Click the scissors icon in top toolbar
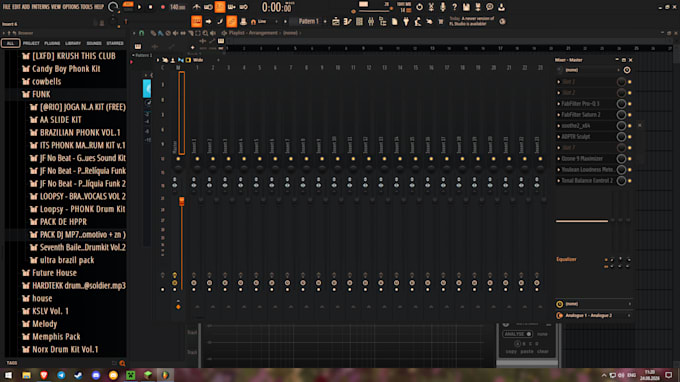680x382 pixels. click(431, 7)
